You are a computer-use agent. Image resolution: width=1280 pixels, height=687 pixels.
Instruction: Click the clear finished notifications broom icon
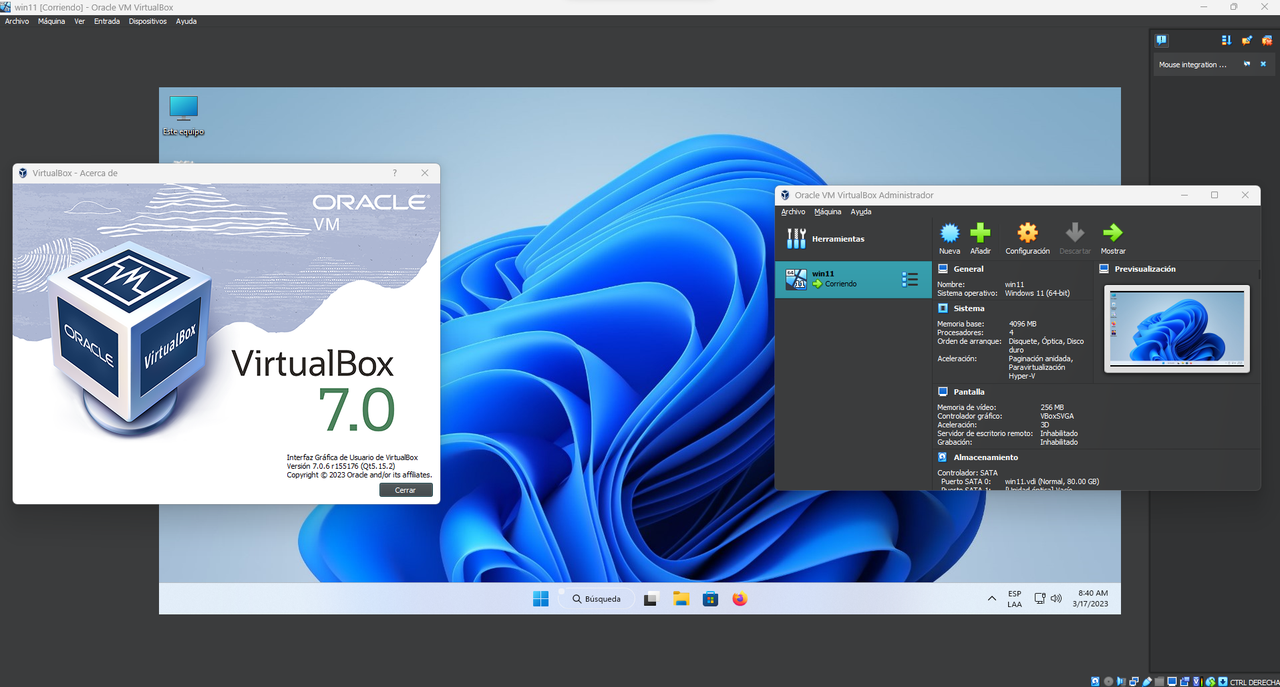pyautogui.click(x=1247, y=40)
